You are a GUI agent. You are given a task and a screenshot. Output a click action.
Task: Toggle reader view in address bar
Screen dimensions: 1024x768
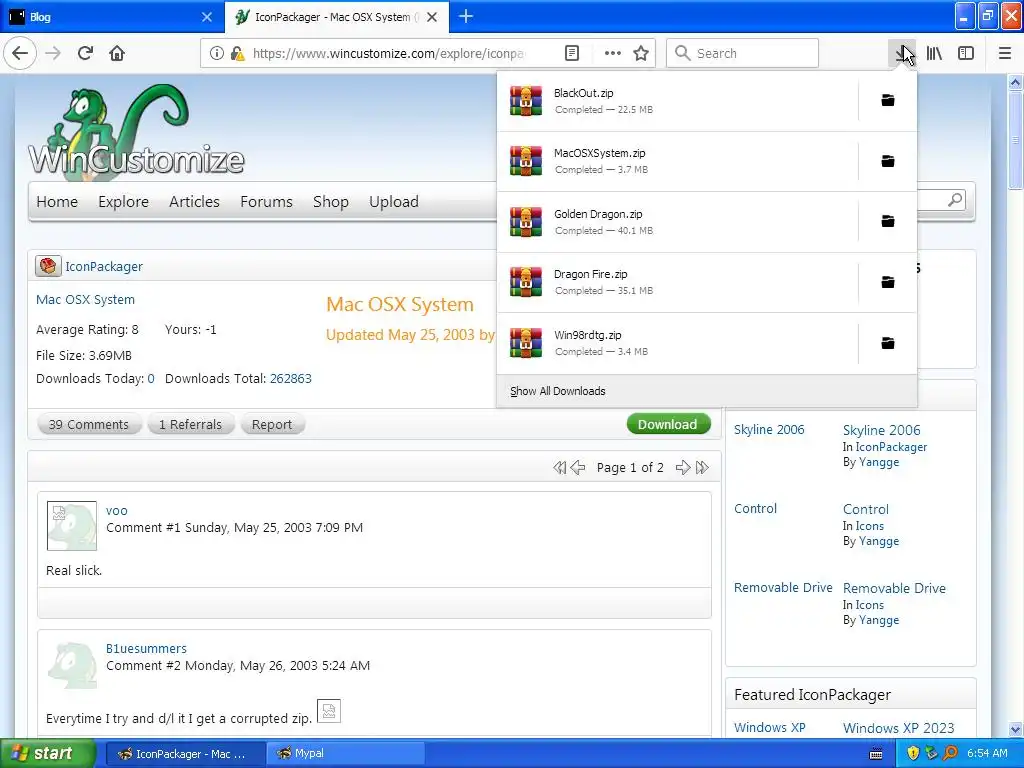(571, 54)
